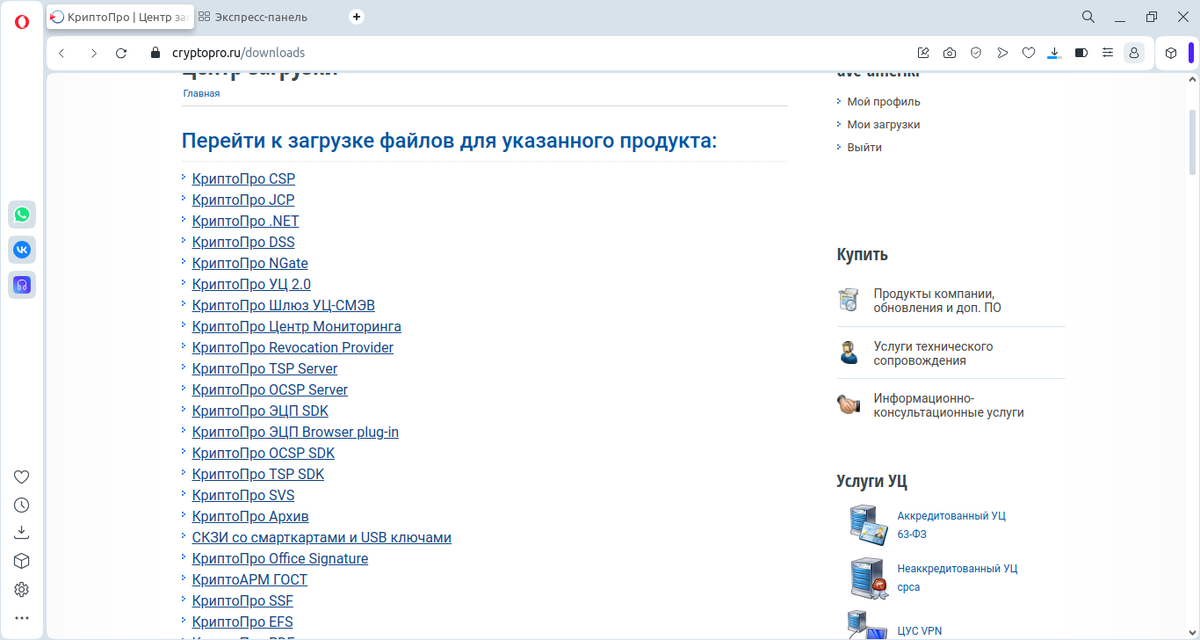Open a new tab with plus button
Image resolution: width=1200 pixels, height=640 pixels.
(357, 17)
